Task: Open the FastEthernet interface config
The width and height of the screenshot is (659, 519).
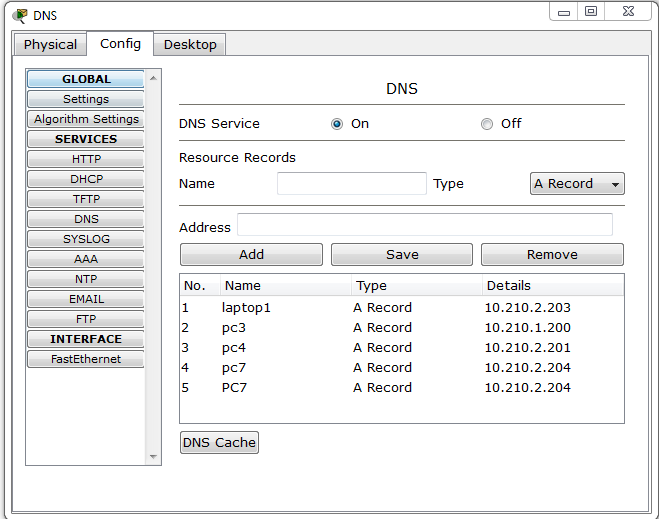Action: pyautogui.click(x=86, y=359)
